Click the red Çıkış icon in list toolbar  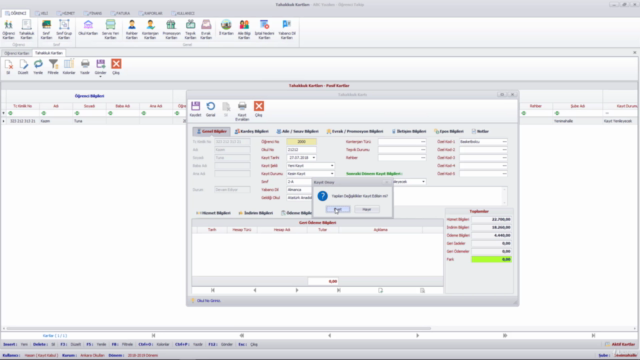[x=116, y=67]
